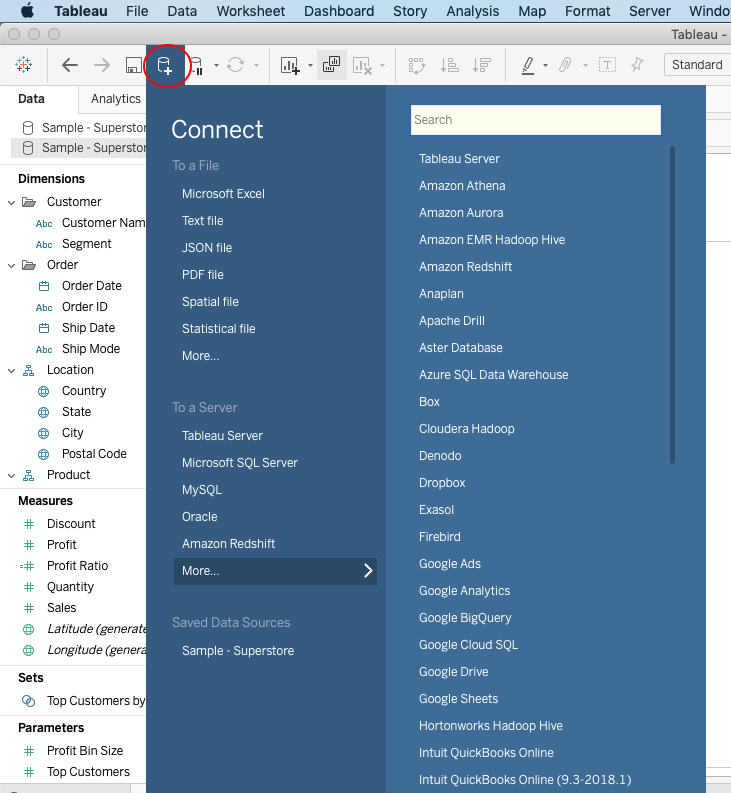
Task: Open the Map menu
Action: (x=532, y=11)
